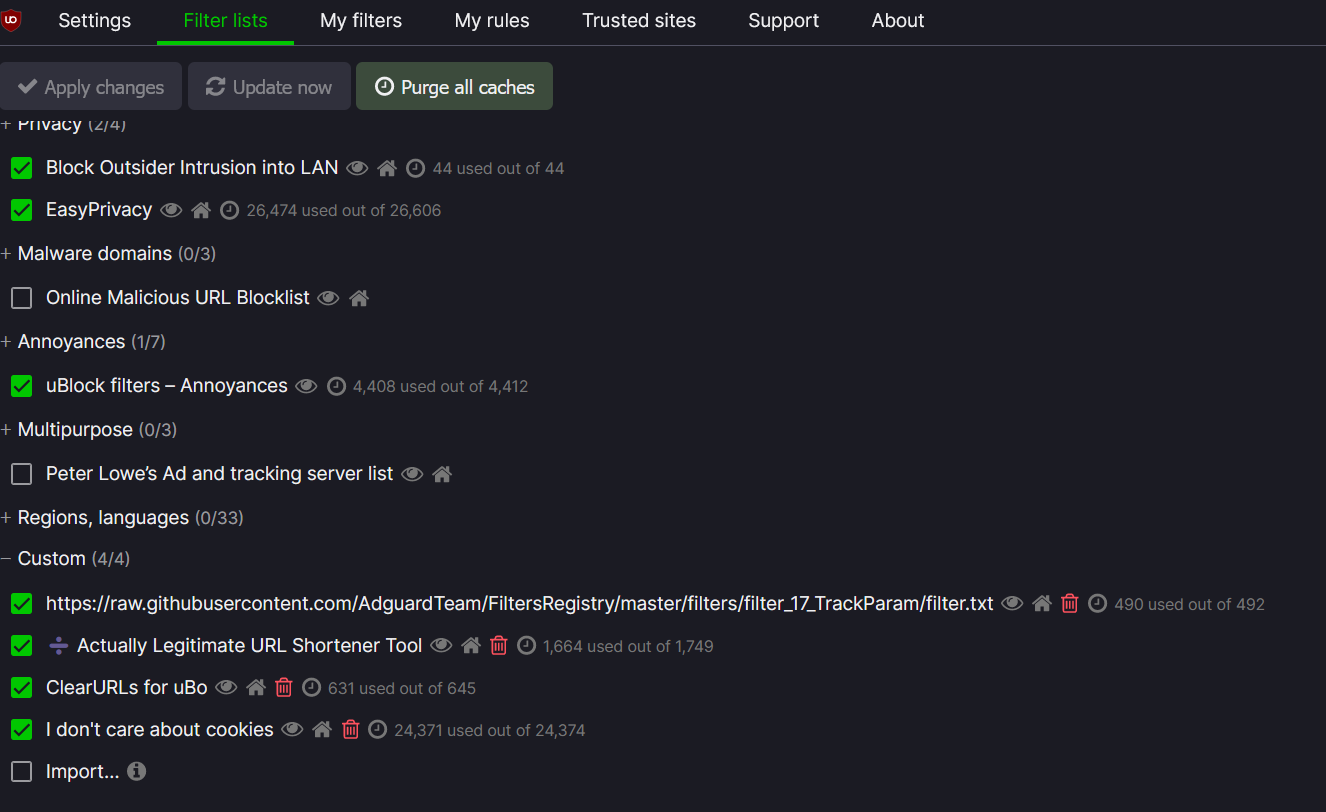View content of Peter Lowe's Ad server list
This screenshot has width=1326, height=812.
(x=412, y=474)
